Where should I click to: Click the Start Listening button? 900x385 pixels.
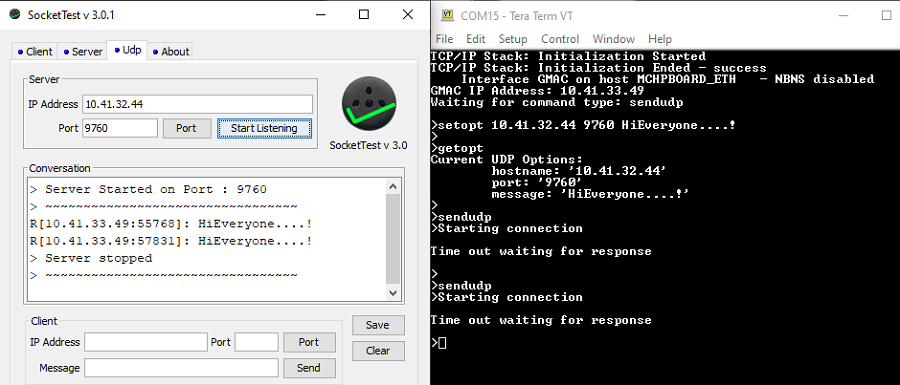264,128
